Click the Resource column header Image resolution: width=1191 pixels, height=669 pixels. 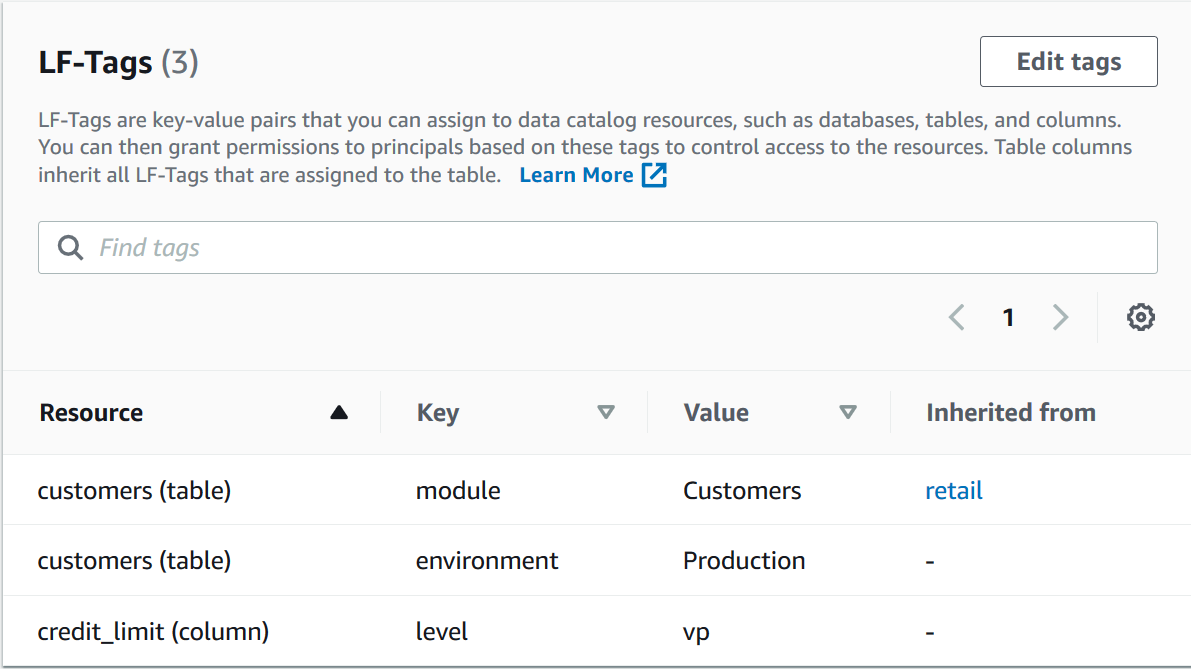coord(91,413)
